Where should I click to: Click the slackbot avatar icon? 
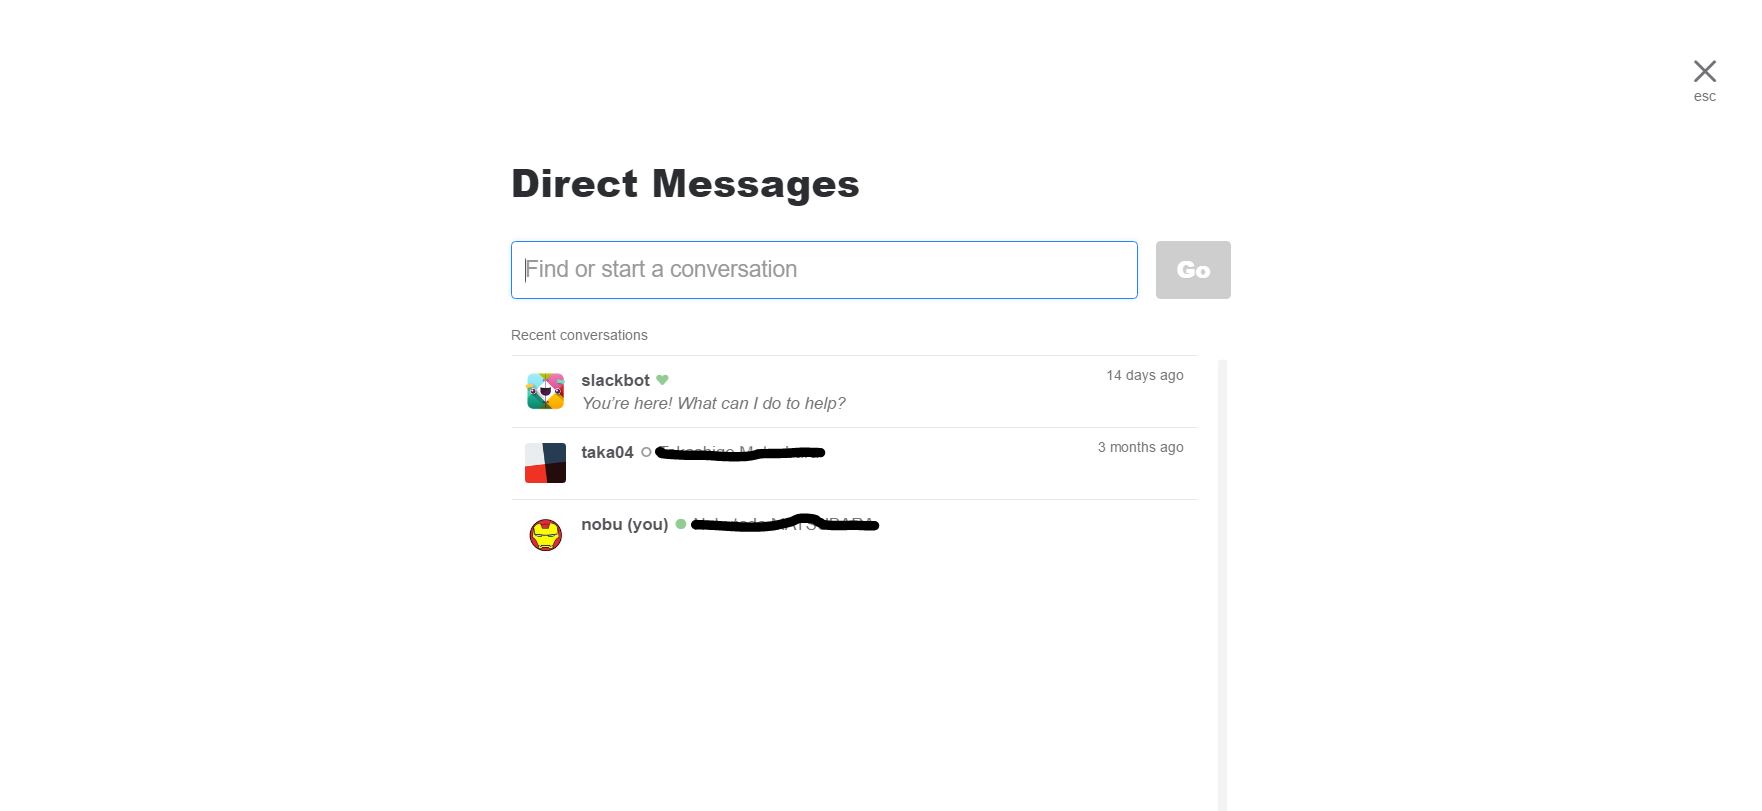pos(545,391)
